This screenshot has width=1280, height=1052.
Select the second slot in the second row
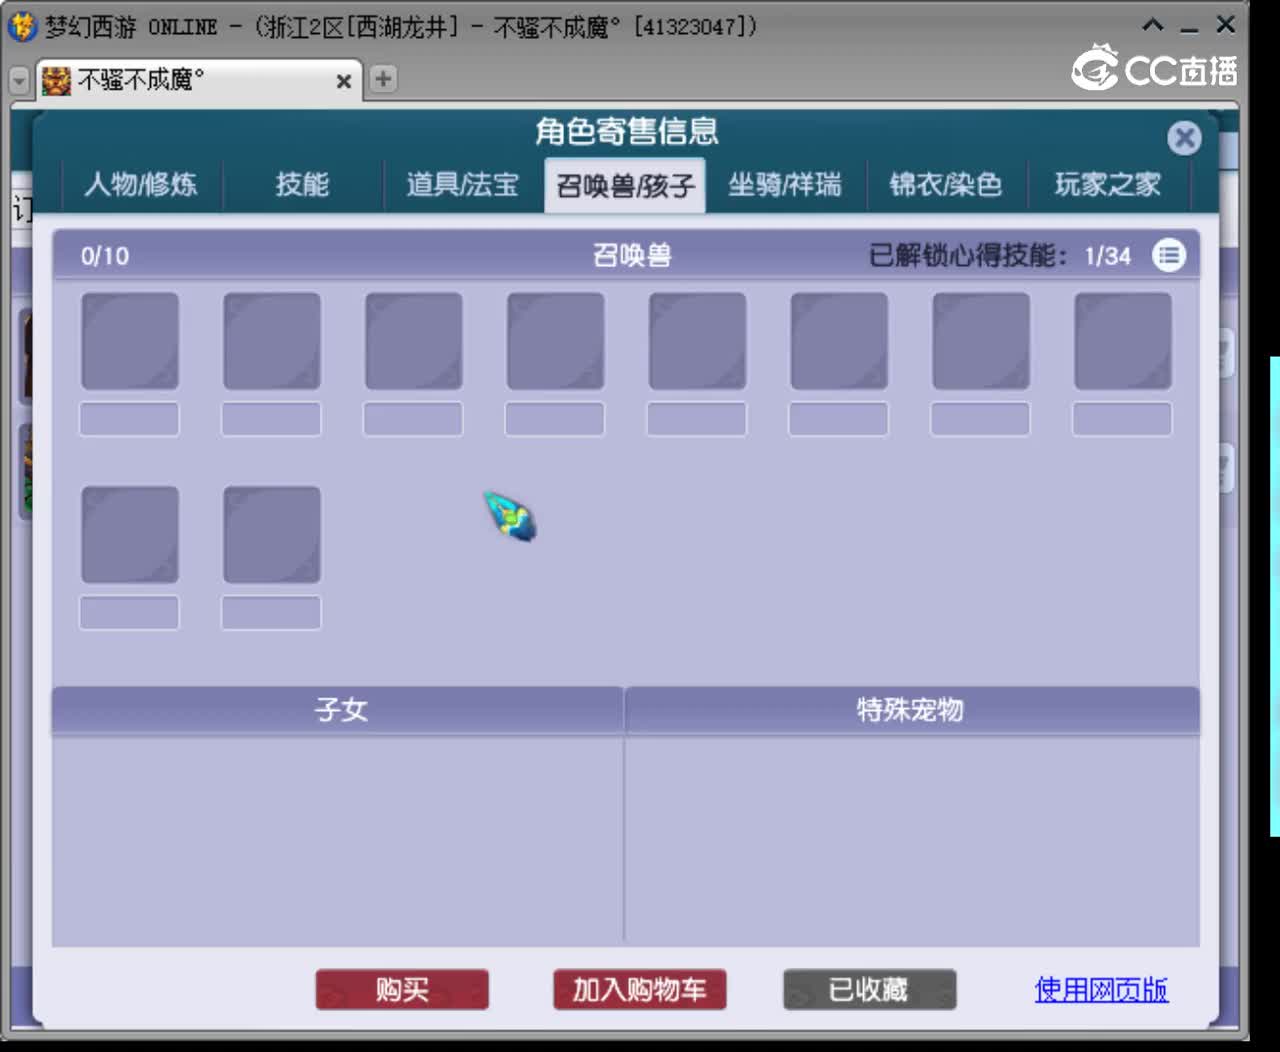tap(272, 535)
